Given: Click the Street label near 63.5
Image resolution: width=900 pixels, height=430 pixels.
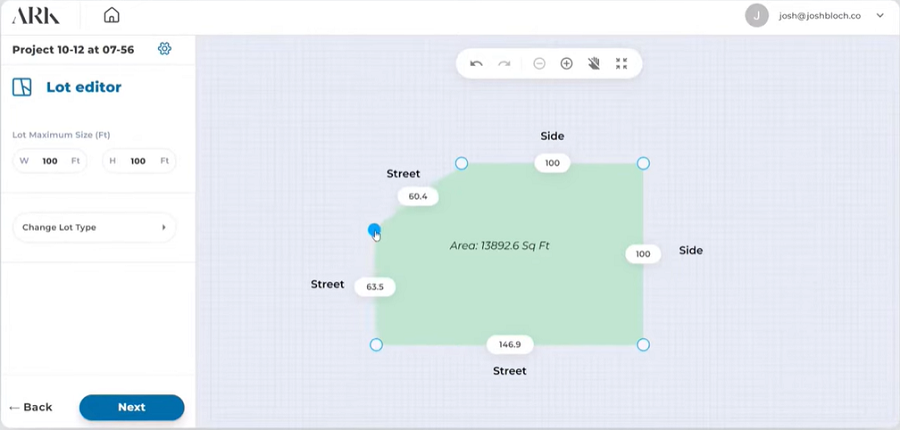Looking at the screenshot, I should [x=328, y=284].
